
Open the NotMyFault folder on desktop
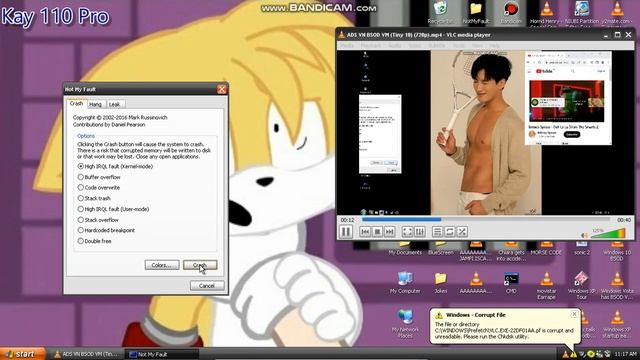pyautogui.click(x=476, y=13)
